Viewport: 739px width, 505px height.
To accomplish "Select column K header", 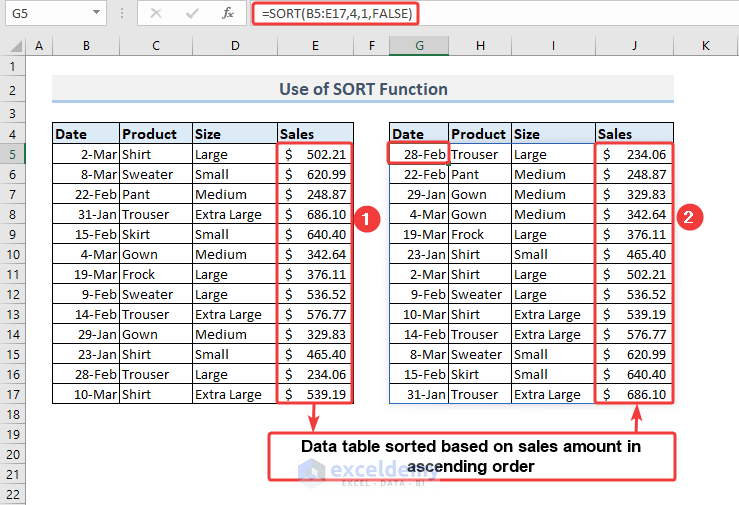I will point(705,46).
